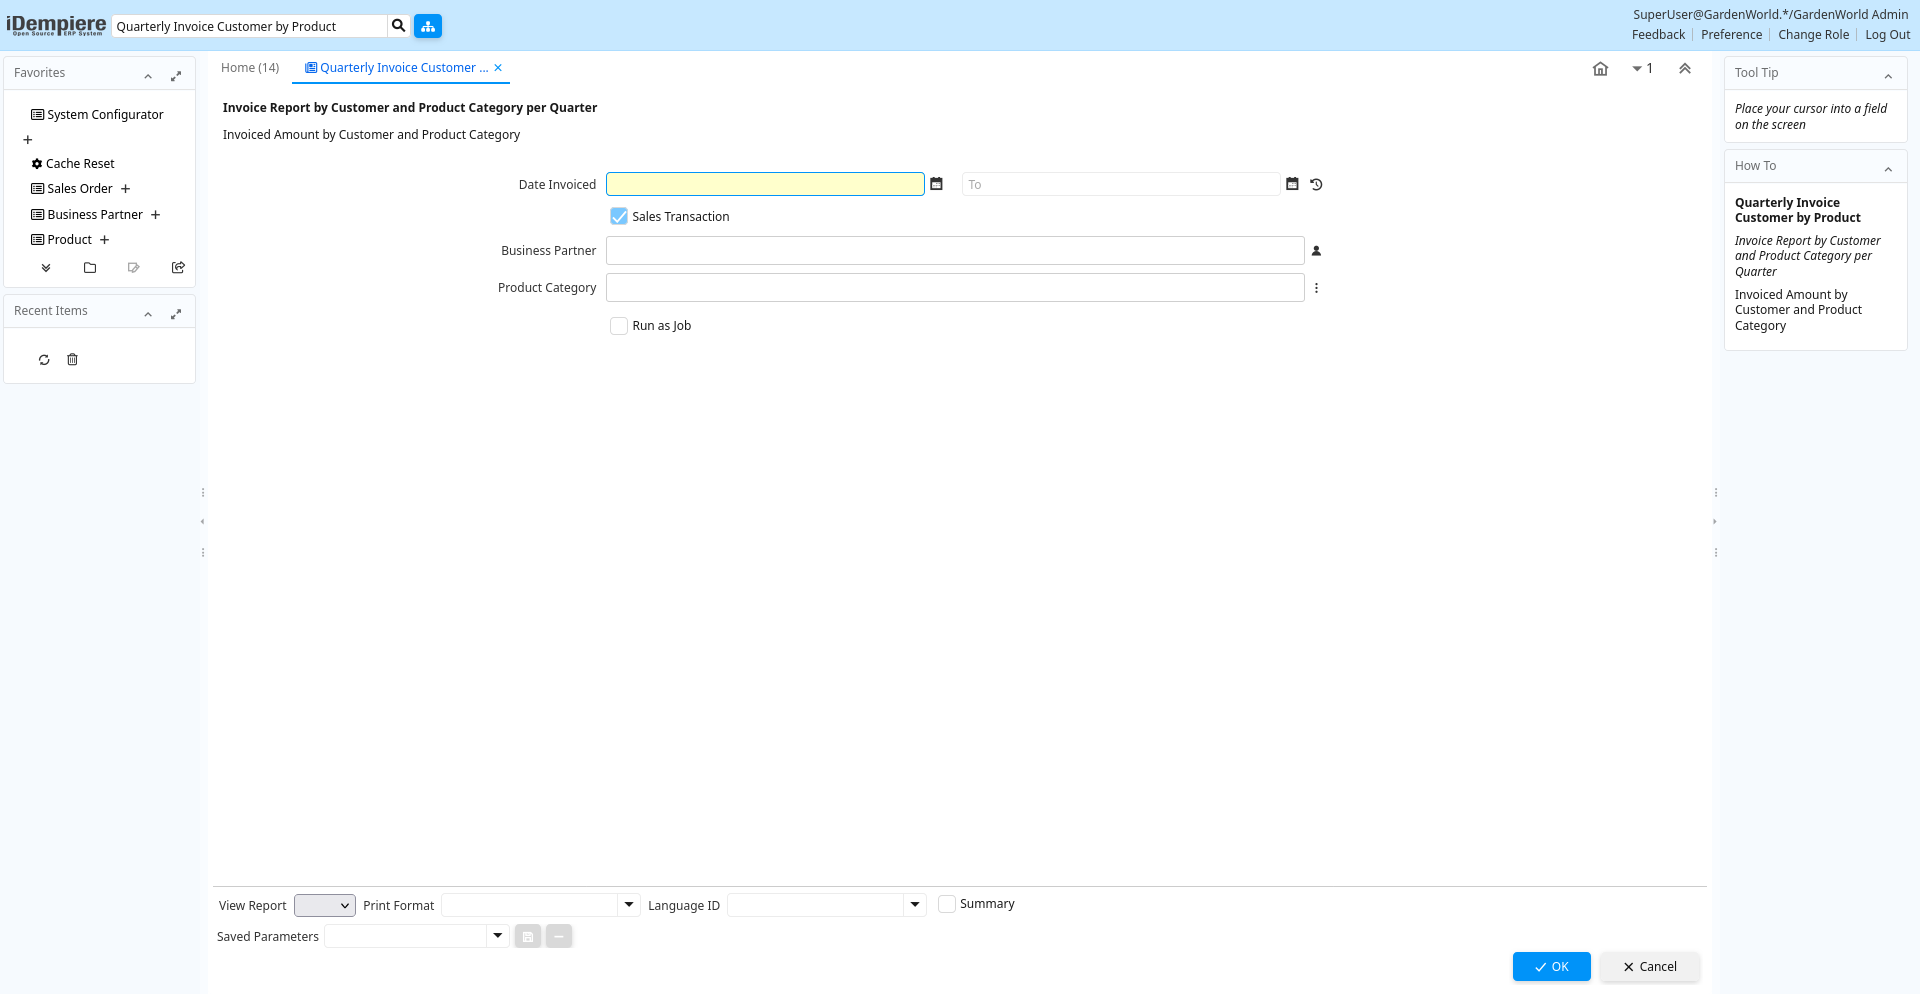
Task: Open the menu tree icon button
Action: pos(428,26)
